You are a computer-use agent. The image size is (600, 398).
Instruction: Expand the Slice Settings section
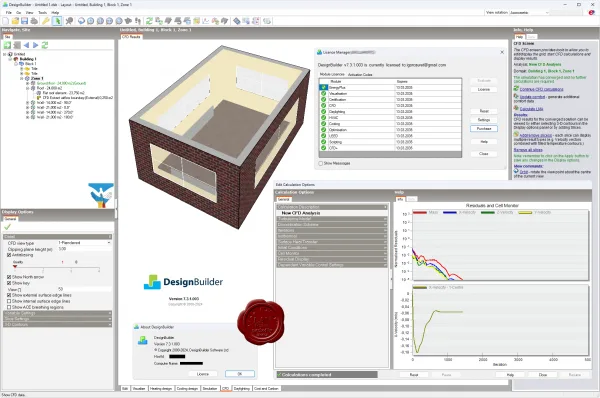[57, 319]
